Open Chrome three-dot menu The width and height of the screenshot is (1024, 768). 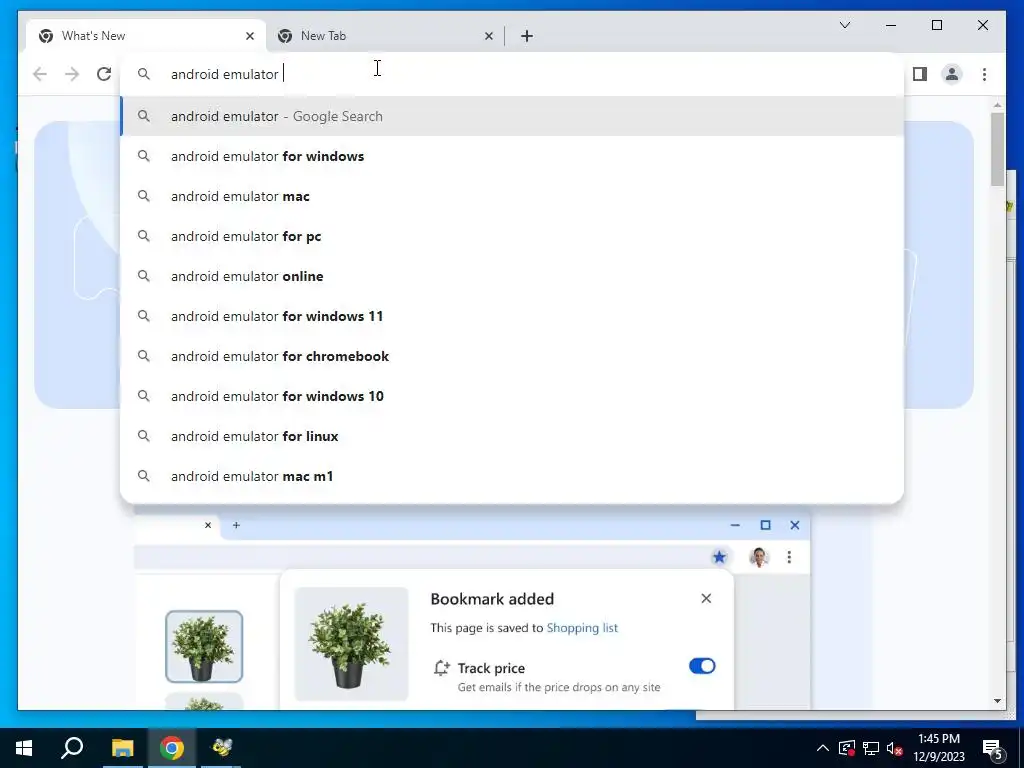click(x=984, y=74)
